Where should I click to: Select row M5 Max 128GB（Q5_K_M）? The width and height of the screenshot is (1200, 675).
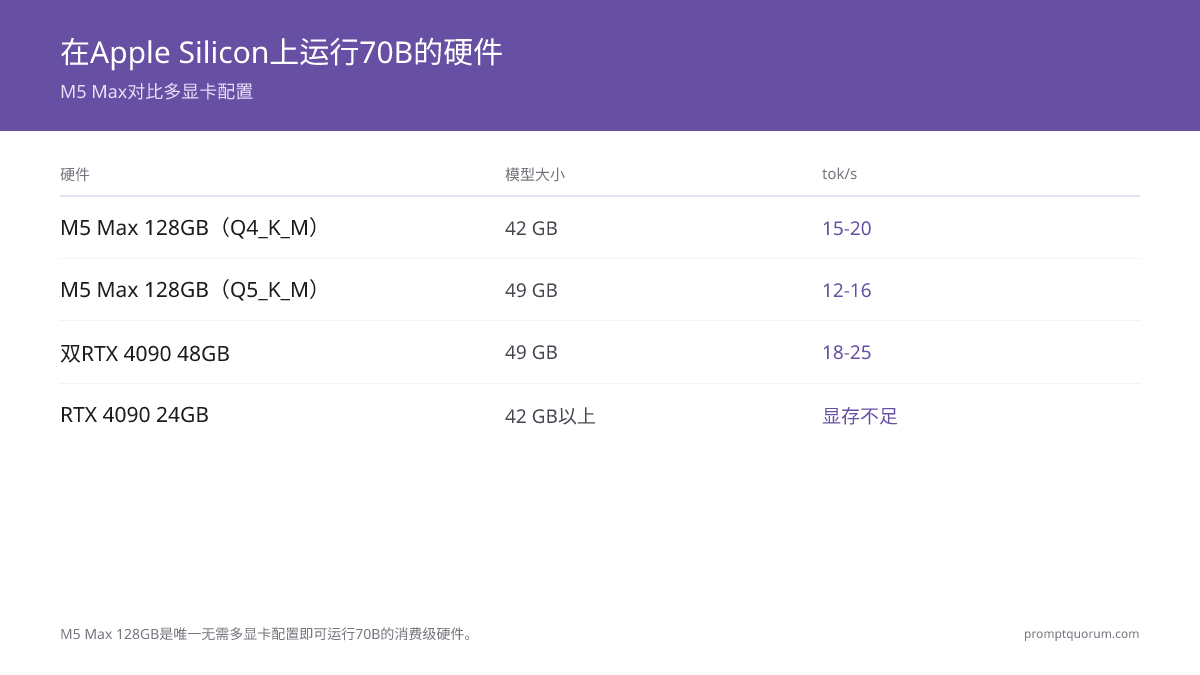600,290
